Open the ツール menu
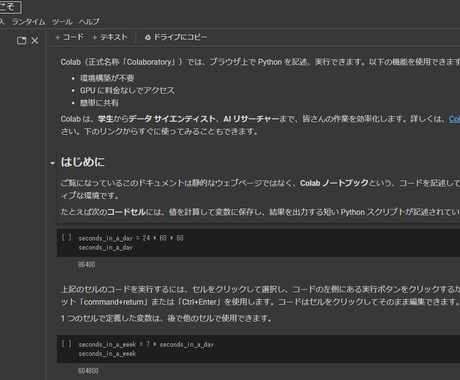Image resolution: width=460 pixels, height=380 pixels. (62, 22)
